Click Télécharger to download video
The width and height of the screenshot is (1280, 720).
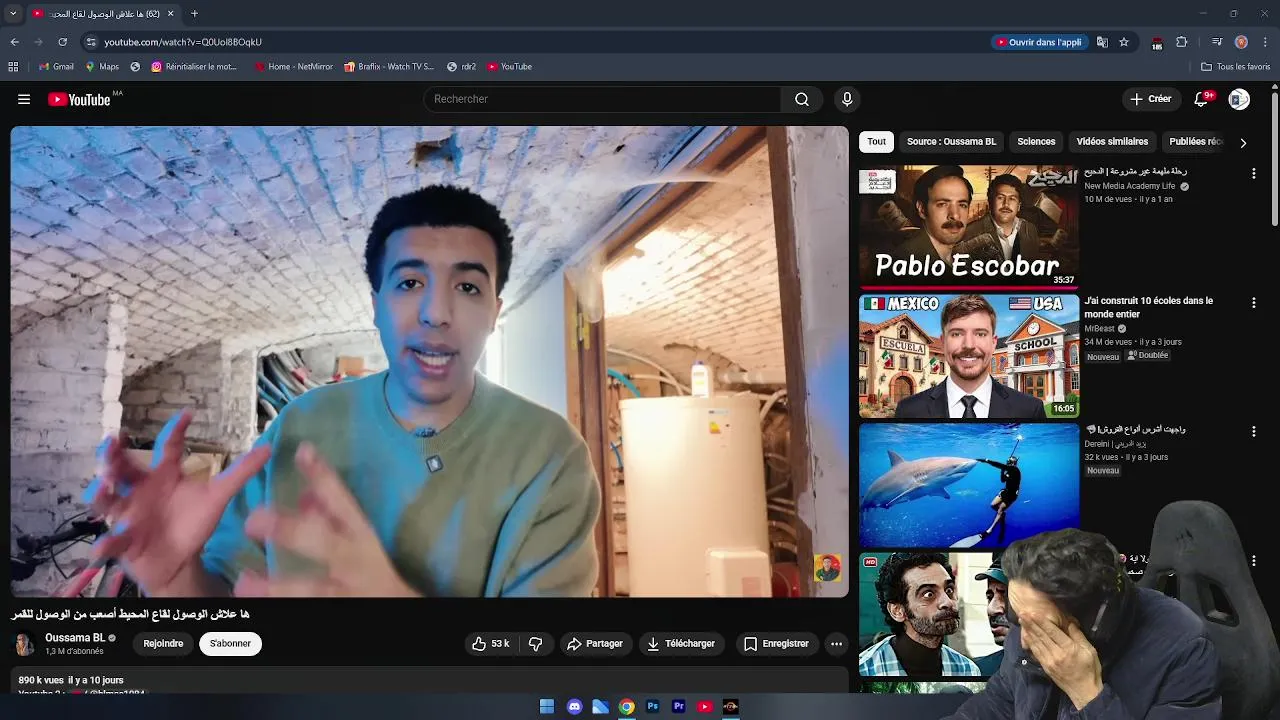click(681, 644)
